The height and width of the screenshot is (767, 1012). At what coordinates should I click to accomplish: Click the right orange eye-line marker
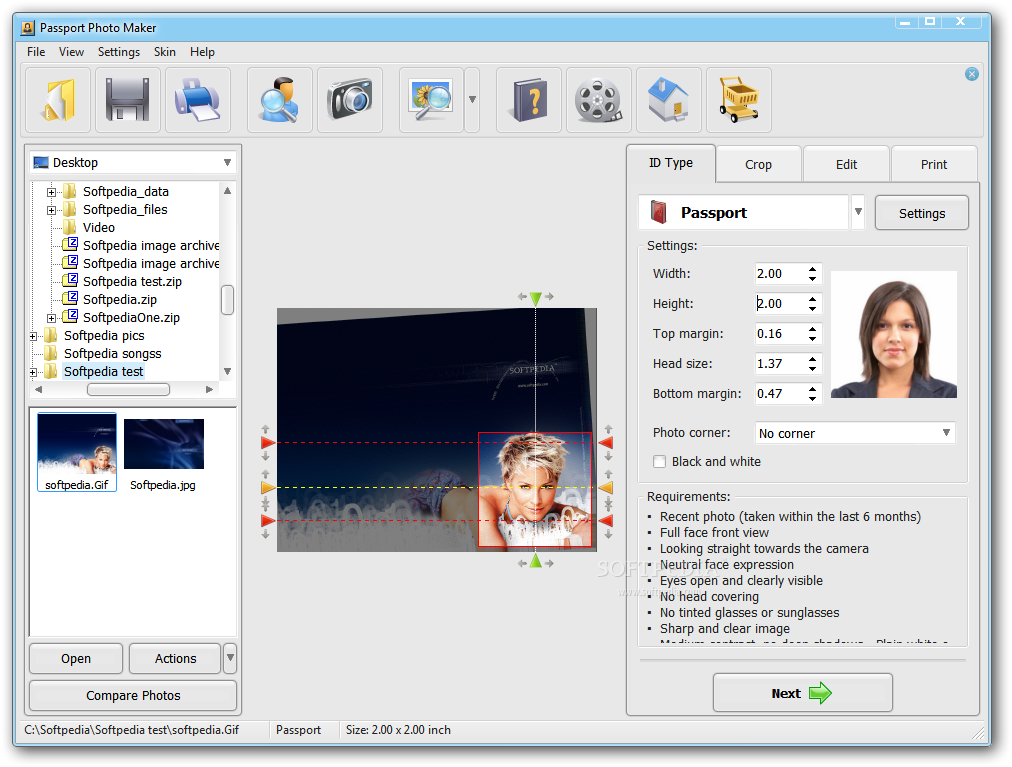tap(605, 487)
